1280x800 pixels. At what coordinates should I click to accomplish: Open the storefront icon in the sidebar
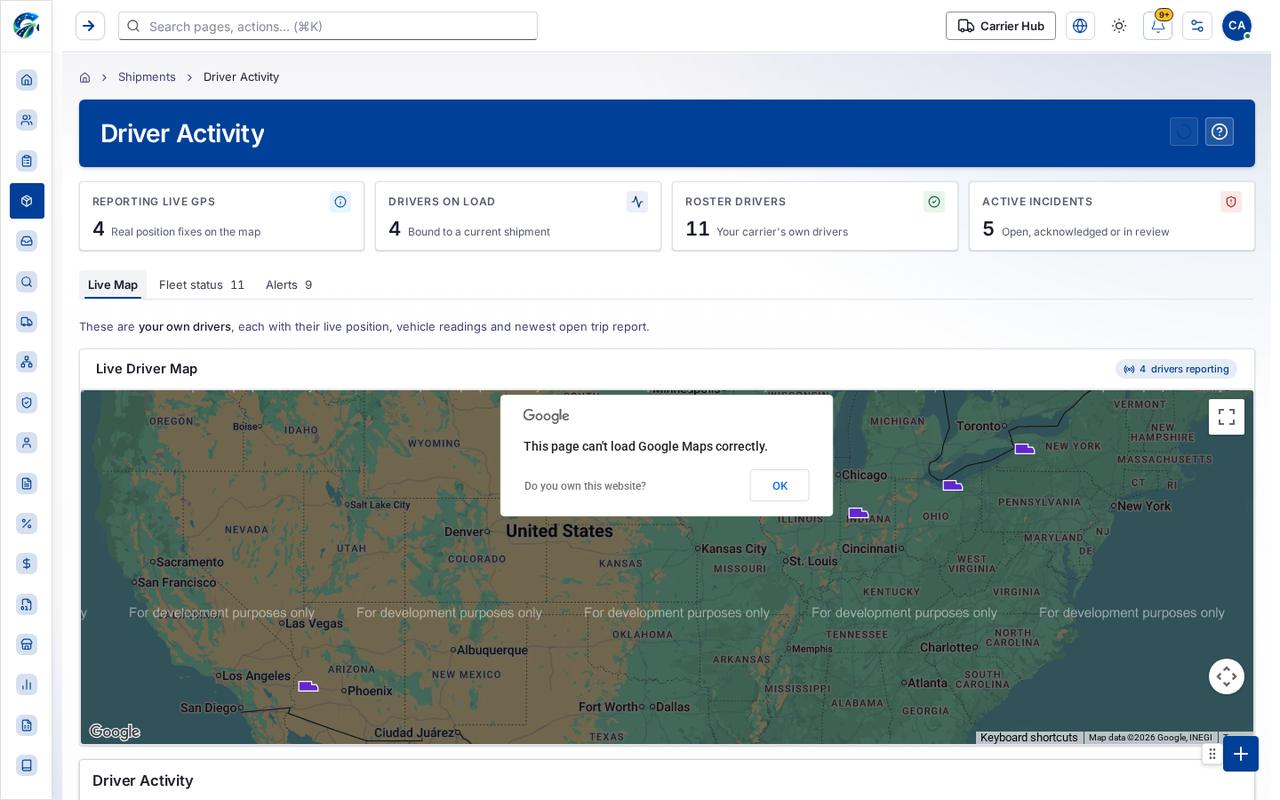point(27,644)
